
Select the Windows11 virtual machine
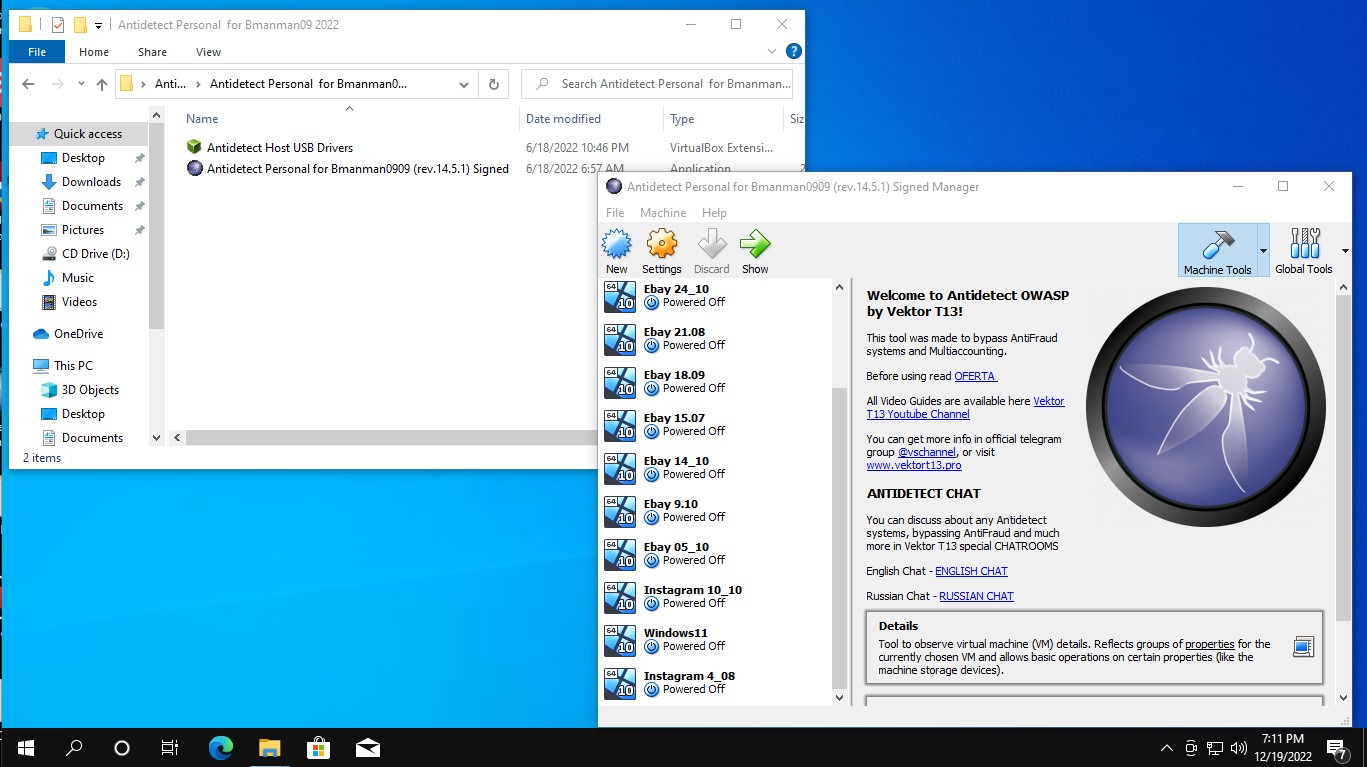tap(676, 639)
